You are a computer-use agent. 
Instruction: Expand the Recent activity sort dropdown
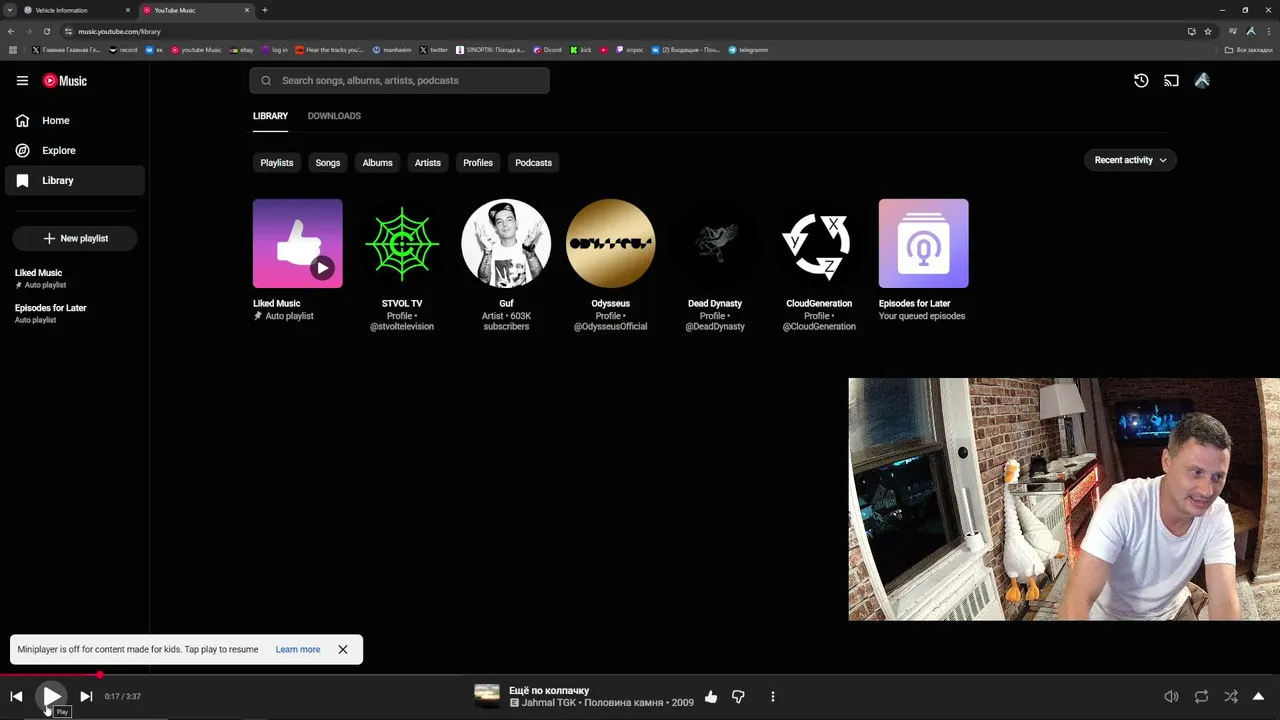(x=1130, y=160)
